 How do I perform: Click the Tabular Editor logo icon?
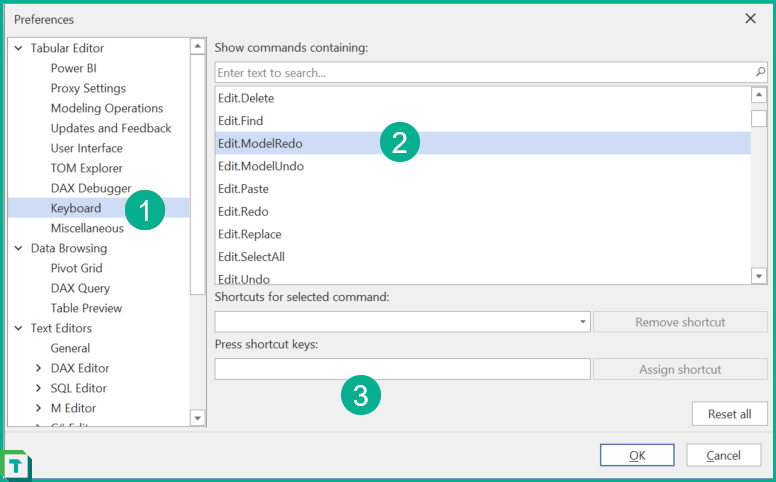click(x=16, y=466)
